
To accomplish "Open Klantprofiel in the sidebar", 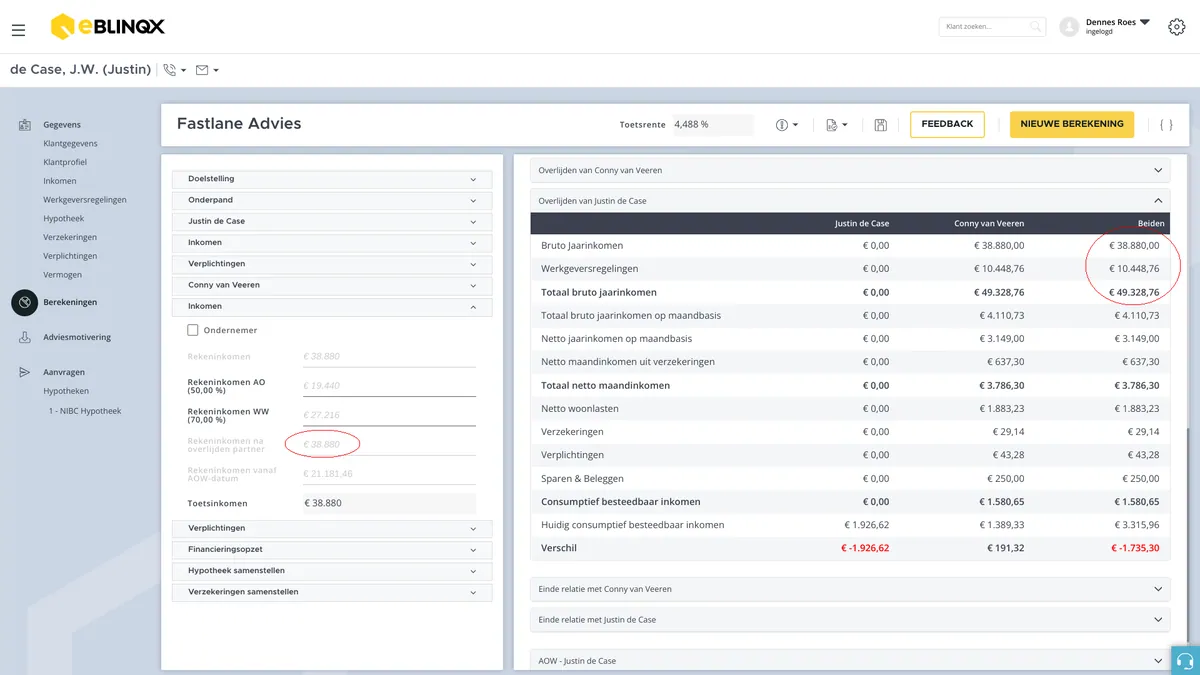I will [x=65, y=162].
